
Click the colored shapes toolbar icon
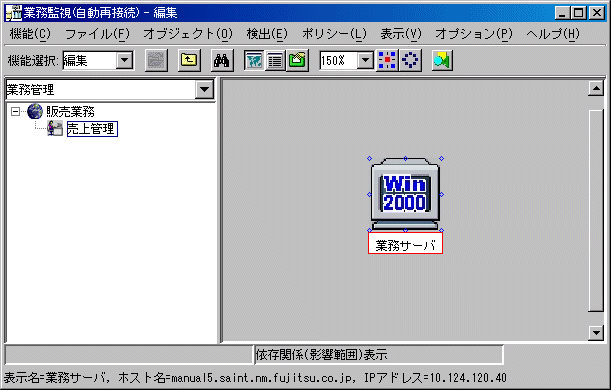442,60
